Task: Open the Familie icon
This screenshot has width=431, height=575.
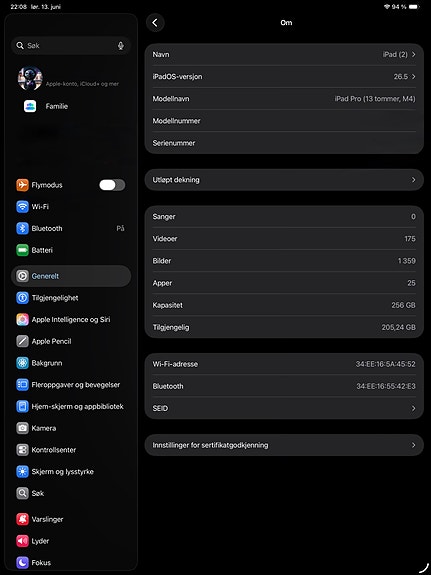Action: point(30,106)
